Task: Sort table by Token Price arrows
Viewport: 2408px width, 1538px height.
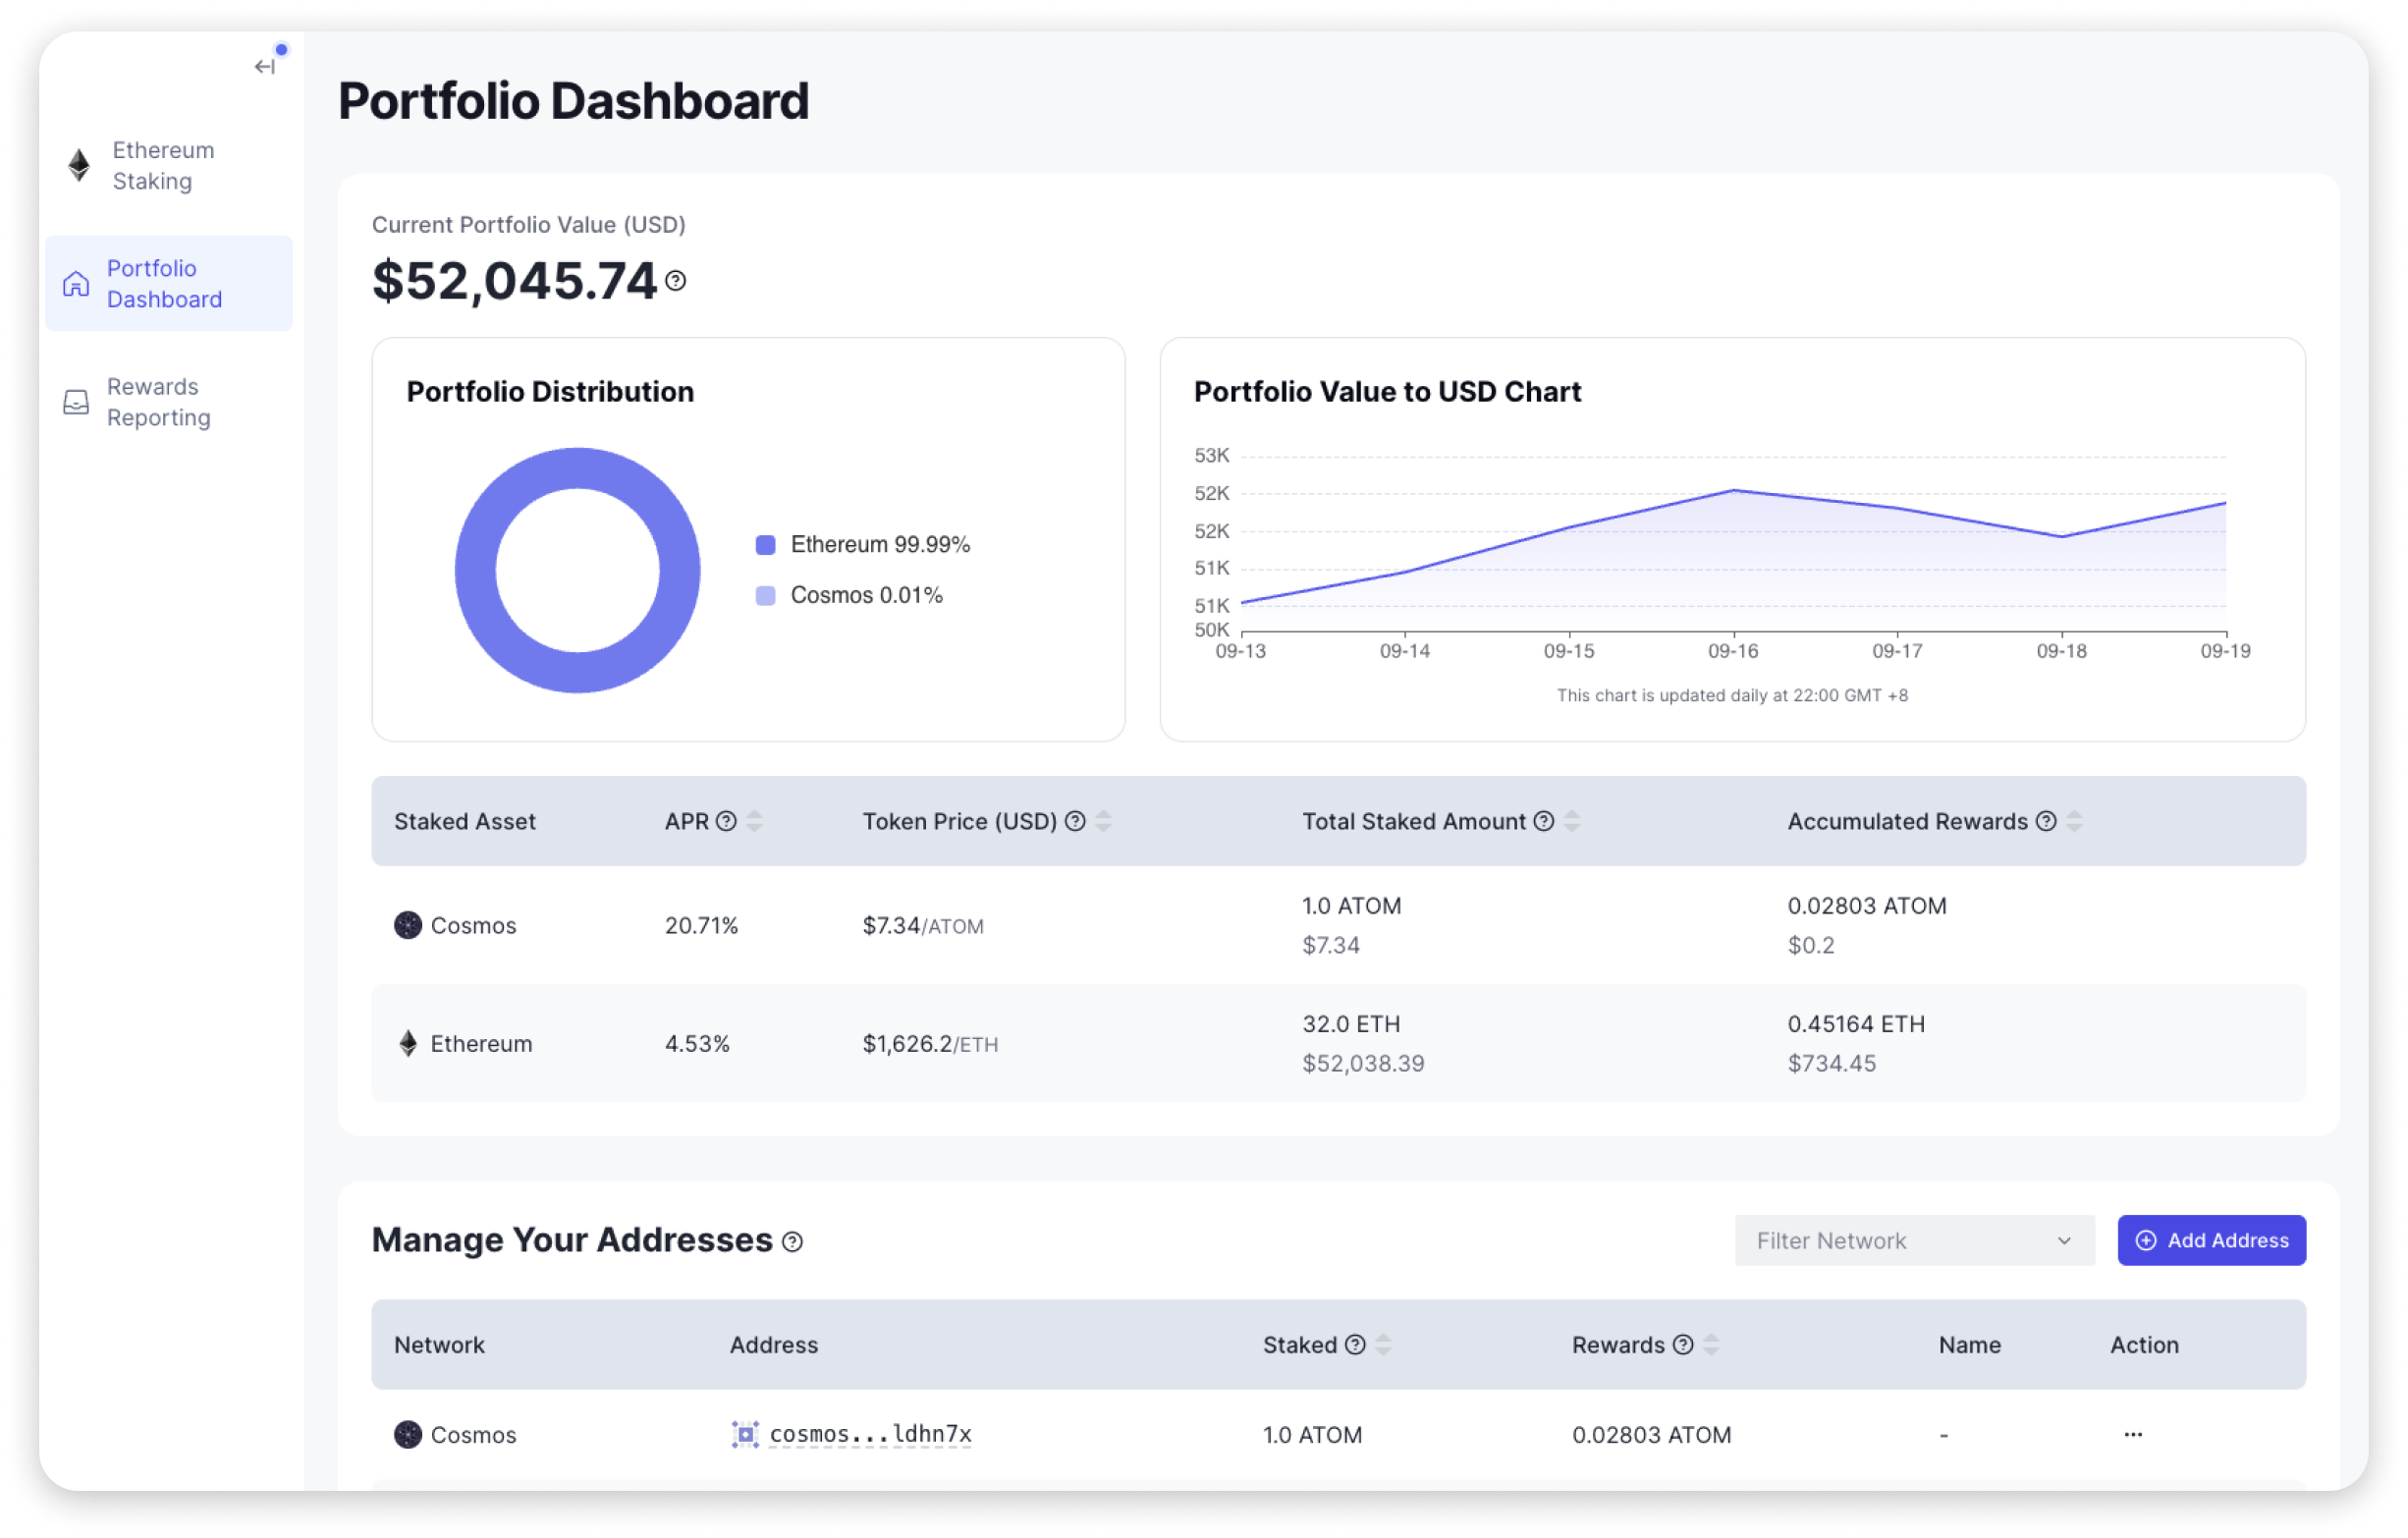Action: tap(1103, 822)
